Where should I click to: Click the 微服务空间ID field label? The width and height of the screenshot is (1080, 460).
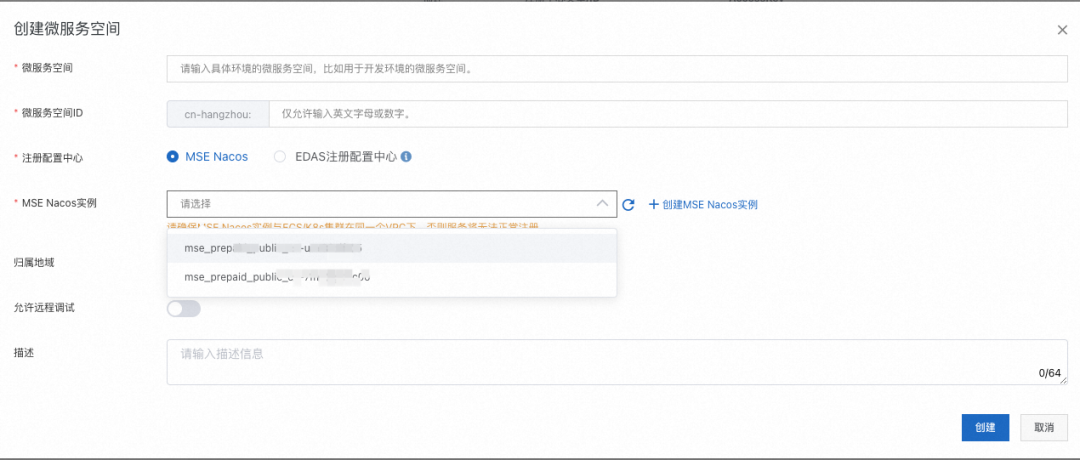tap(52, 113)
